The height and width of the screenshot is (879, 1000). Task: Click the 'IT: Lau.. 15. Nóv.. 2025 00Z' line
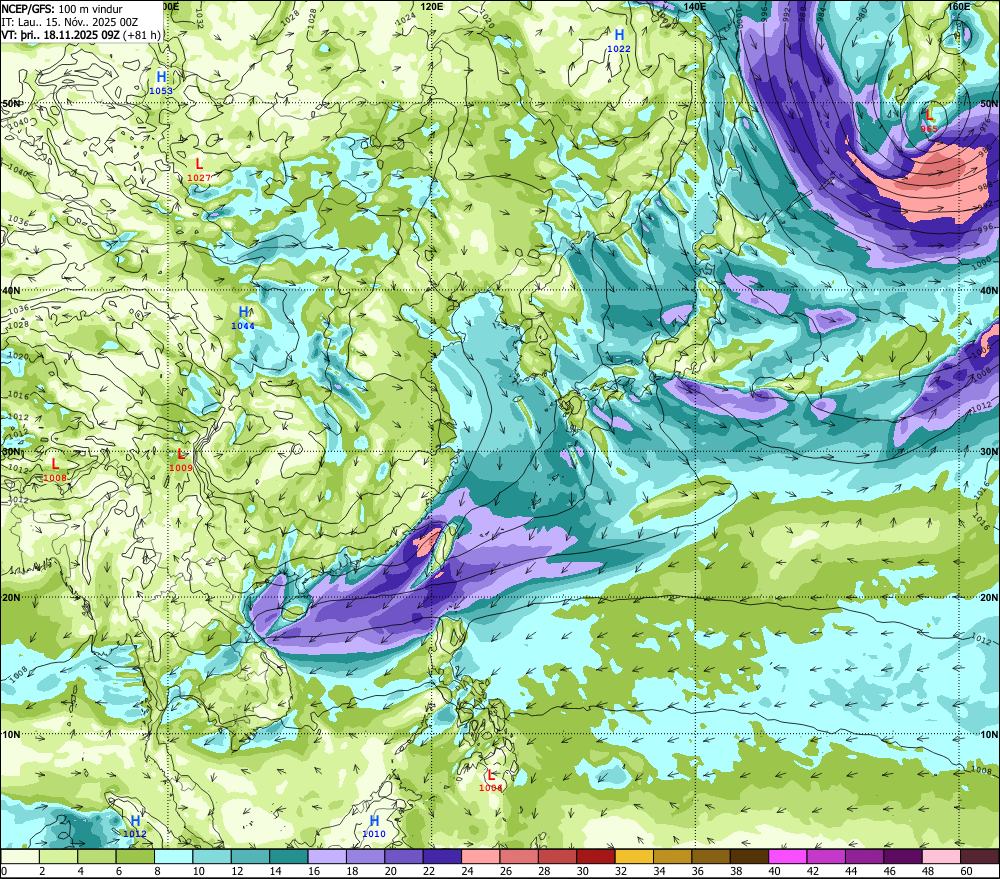click(70, 22)
